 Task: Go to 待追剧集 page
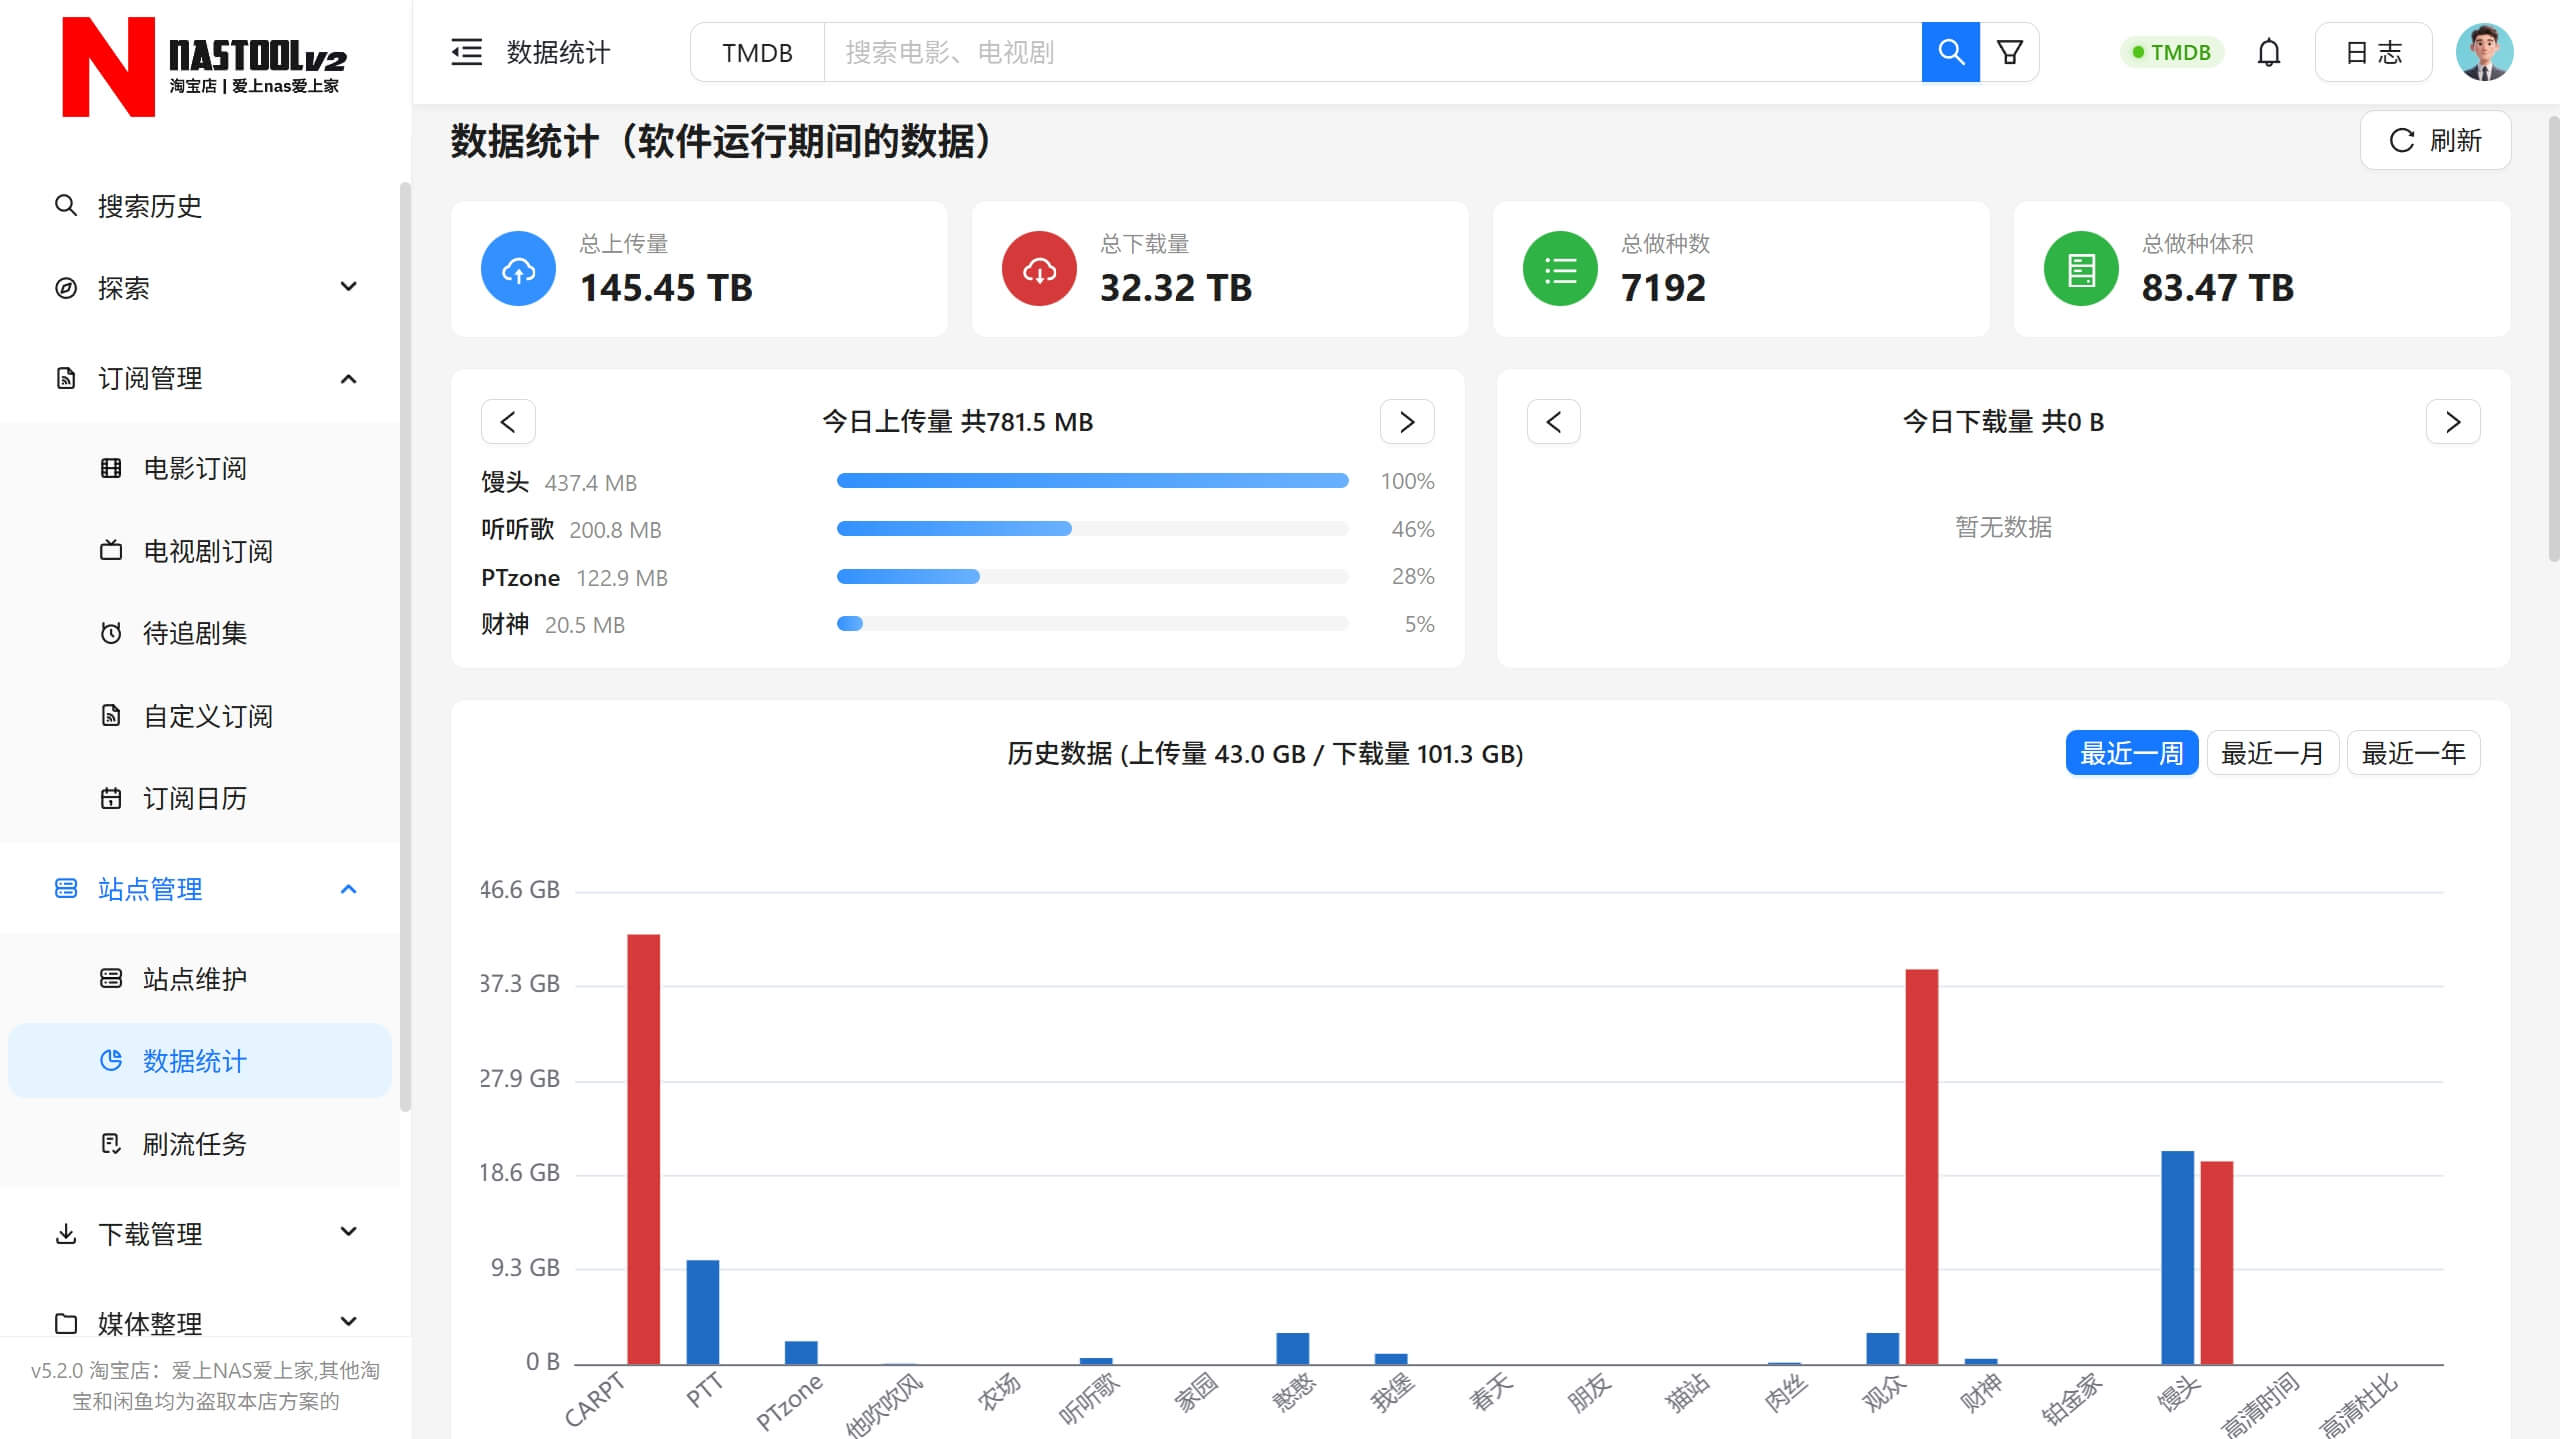(x=200, y=633)
